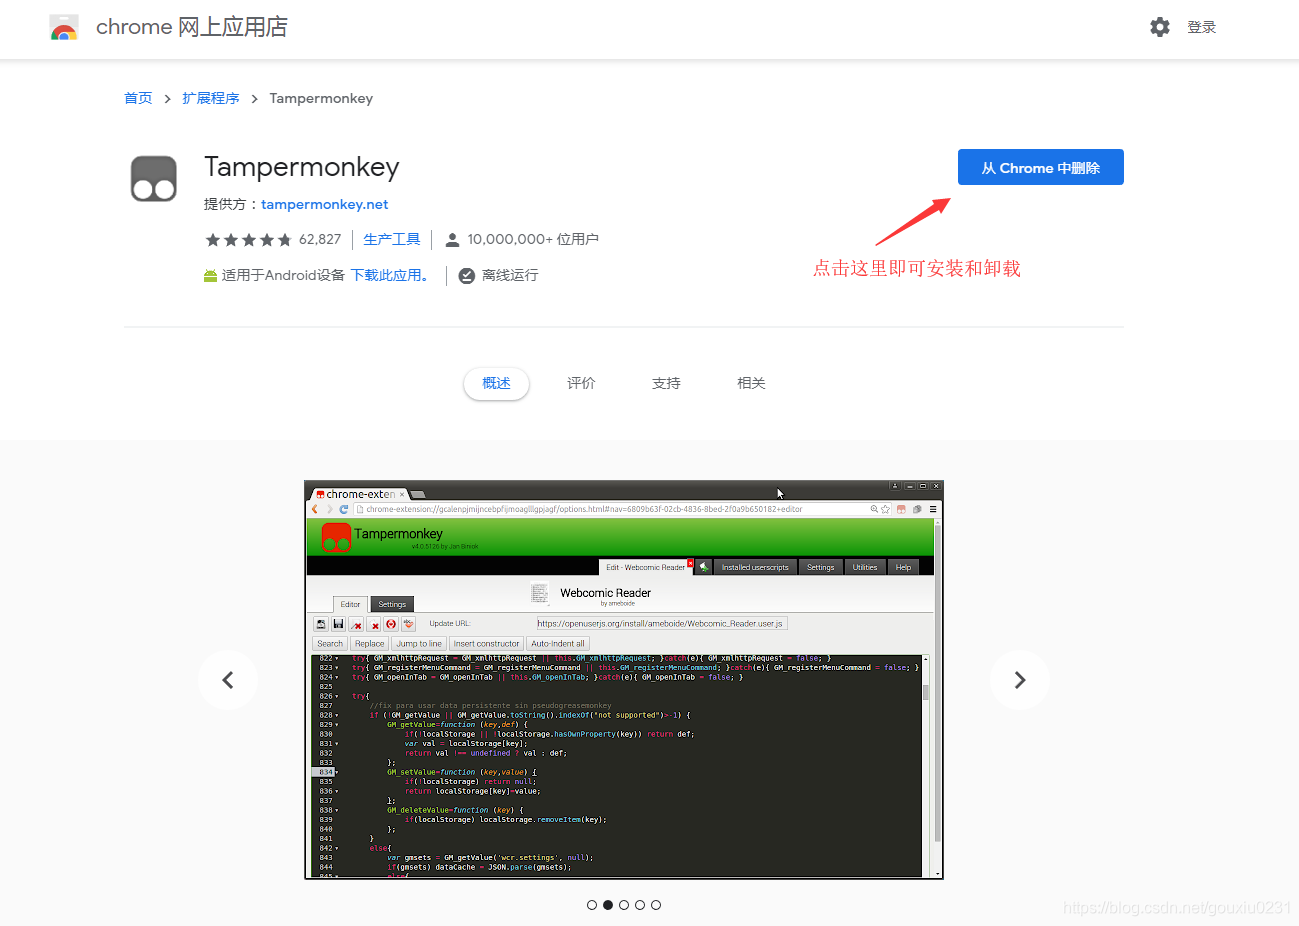
Task: Click the Android device icon
Action: pyautogui.click(x=210, y=276)
